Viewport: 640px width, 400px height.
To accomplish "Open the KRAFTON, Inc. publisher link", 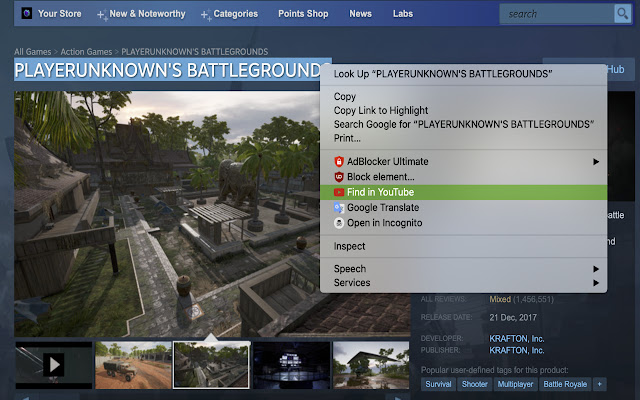I will coord(517,351).
